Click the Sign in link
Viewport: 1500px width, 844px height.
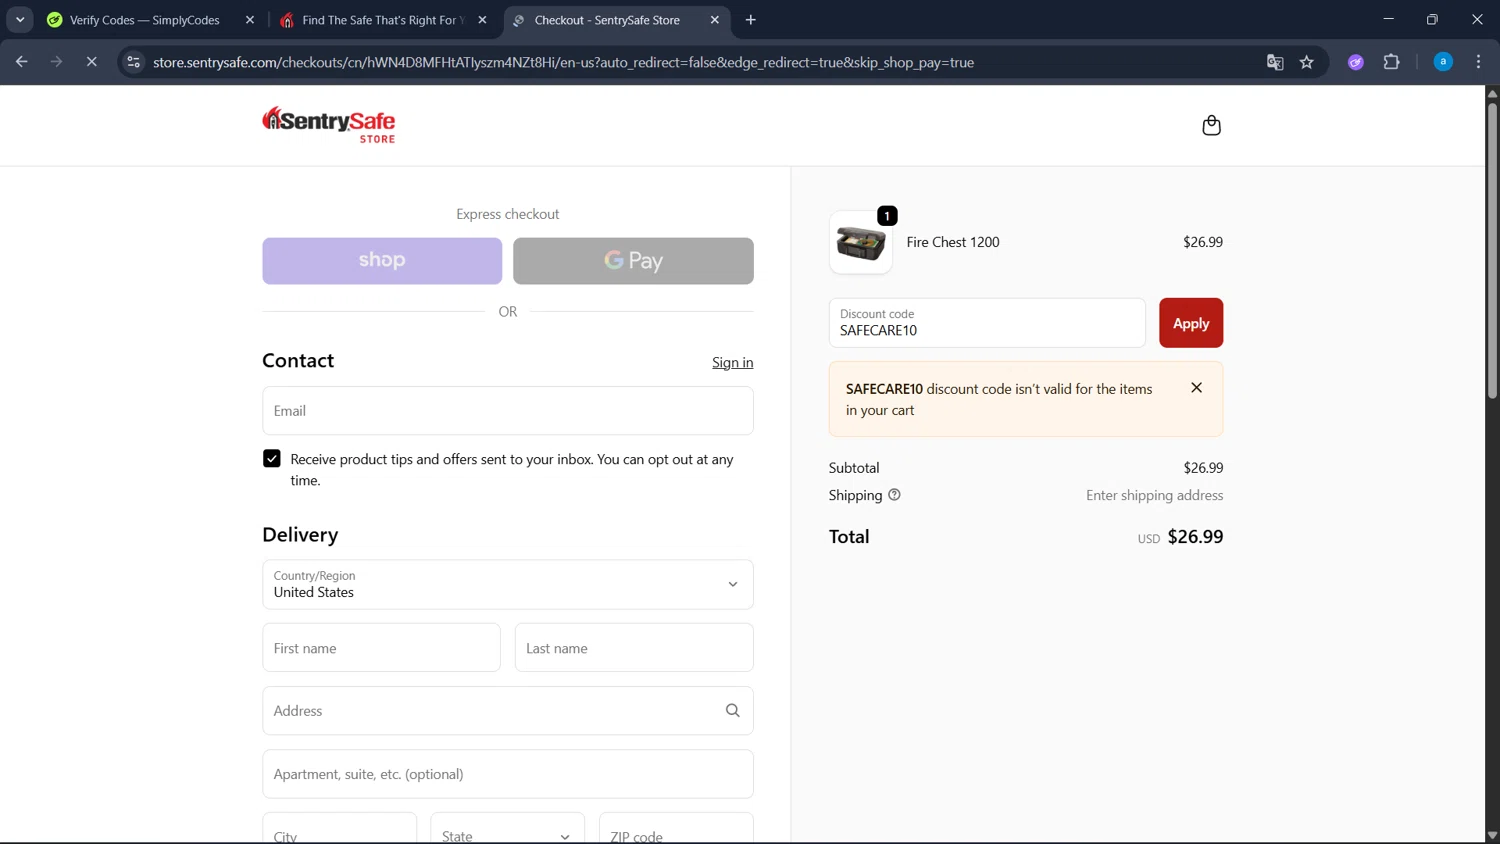pos(732,362)
